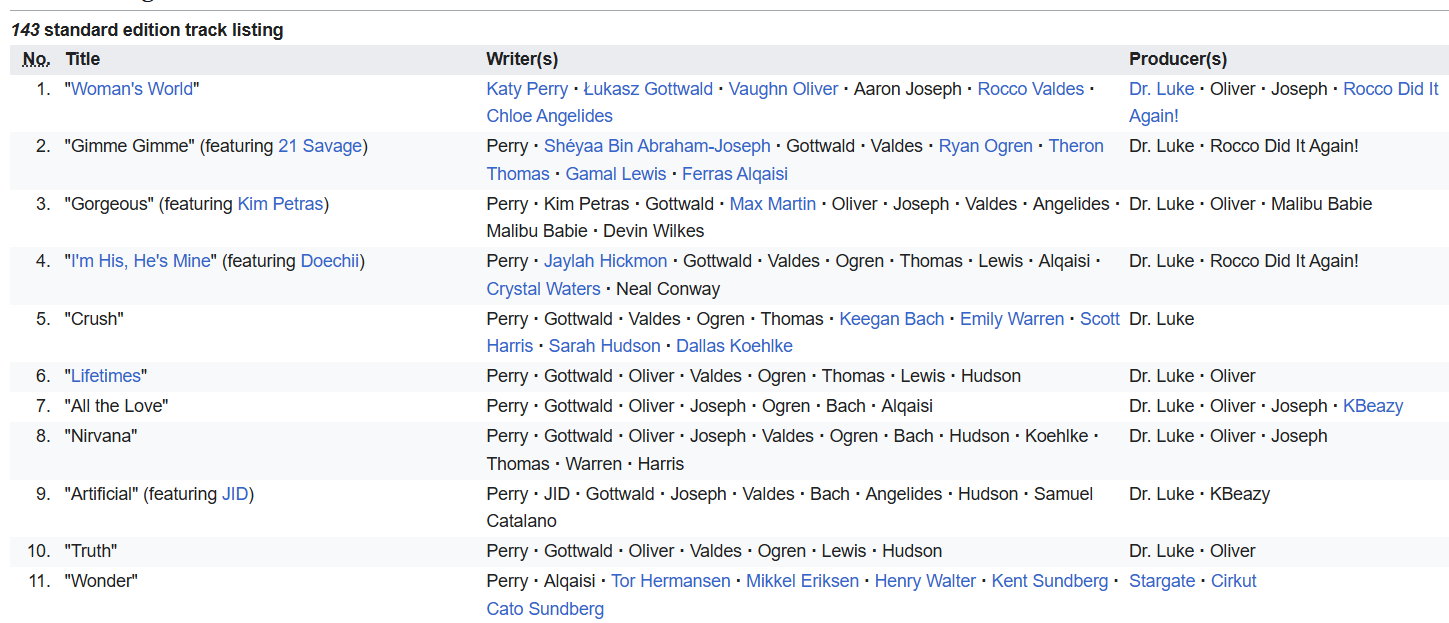Click the Łukasz Gottwald link
Screen dimensions: 1449x623
pyautogui.click(x=648, y=89)
